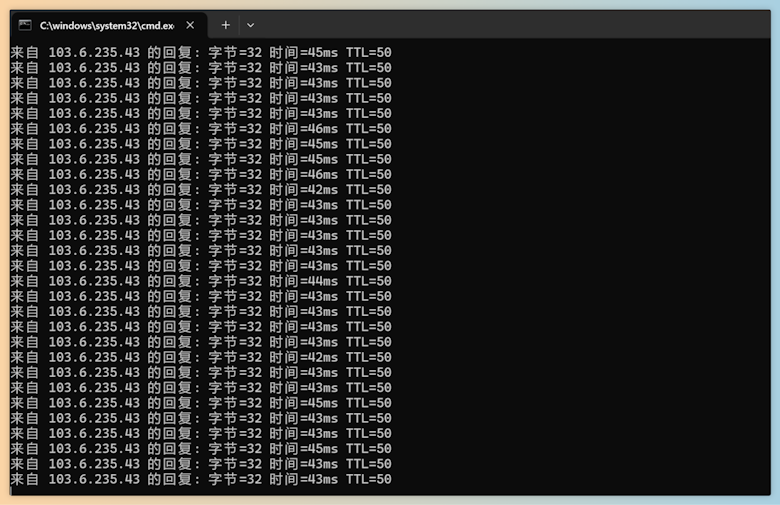The image size is (780, 505).
Task: Select the C:\windows\system32\cmd.exe tab
Action: click(108, 25)
